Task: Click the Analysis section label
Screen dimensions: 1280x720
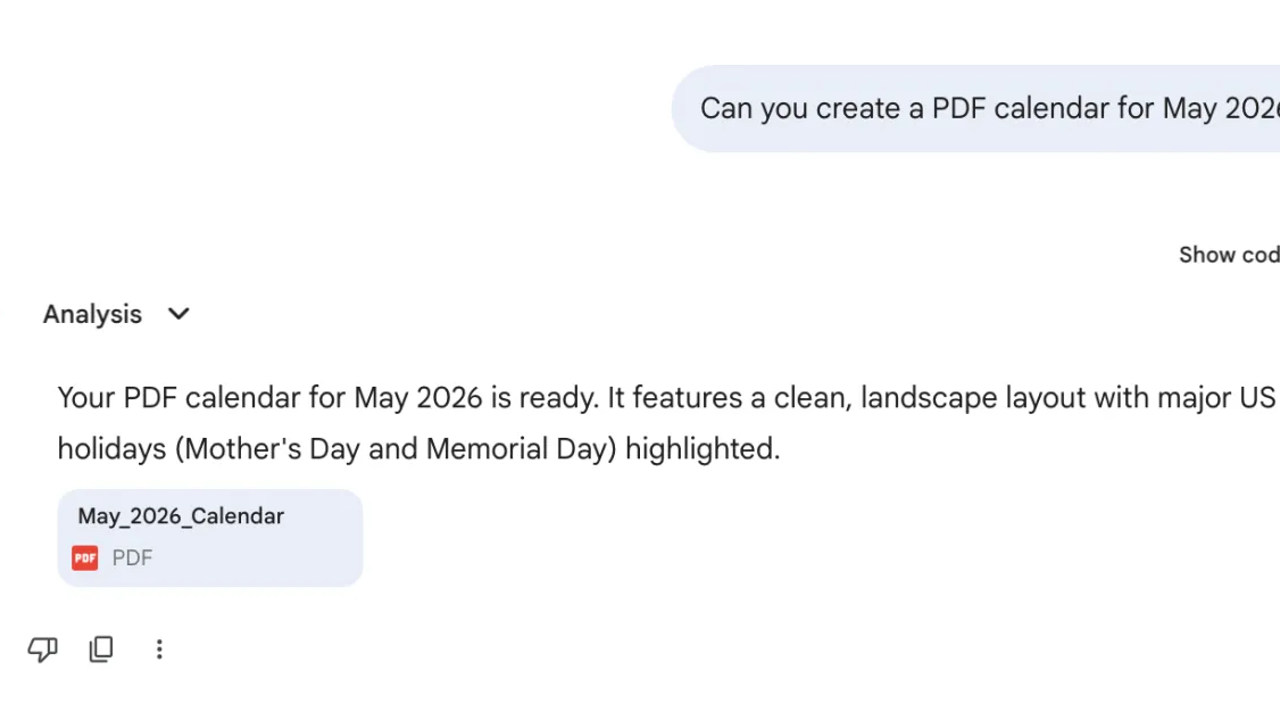Action: [92, 314]
